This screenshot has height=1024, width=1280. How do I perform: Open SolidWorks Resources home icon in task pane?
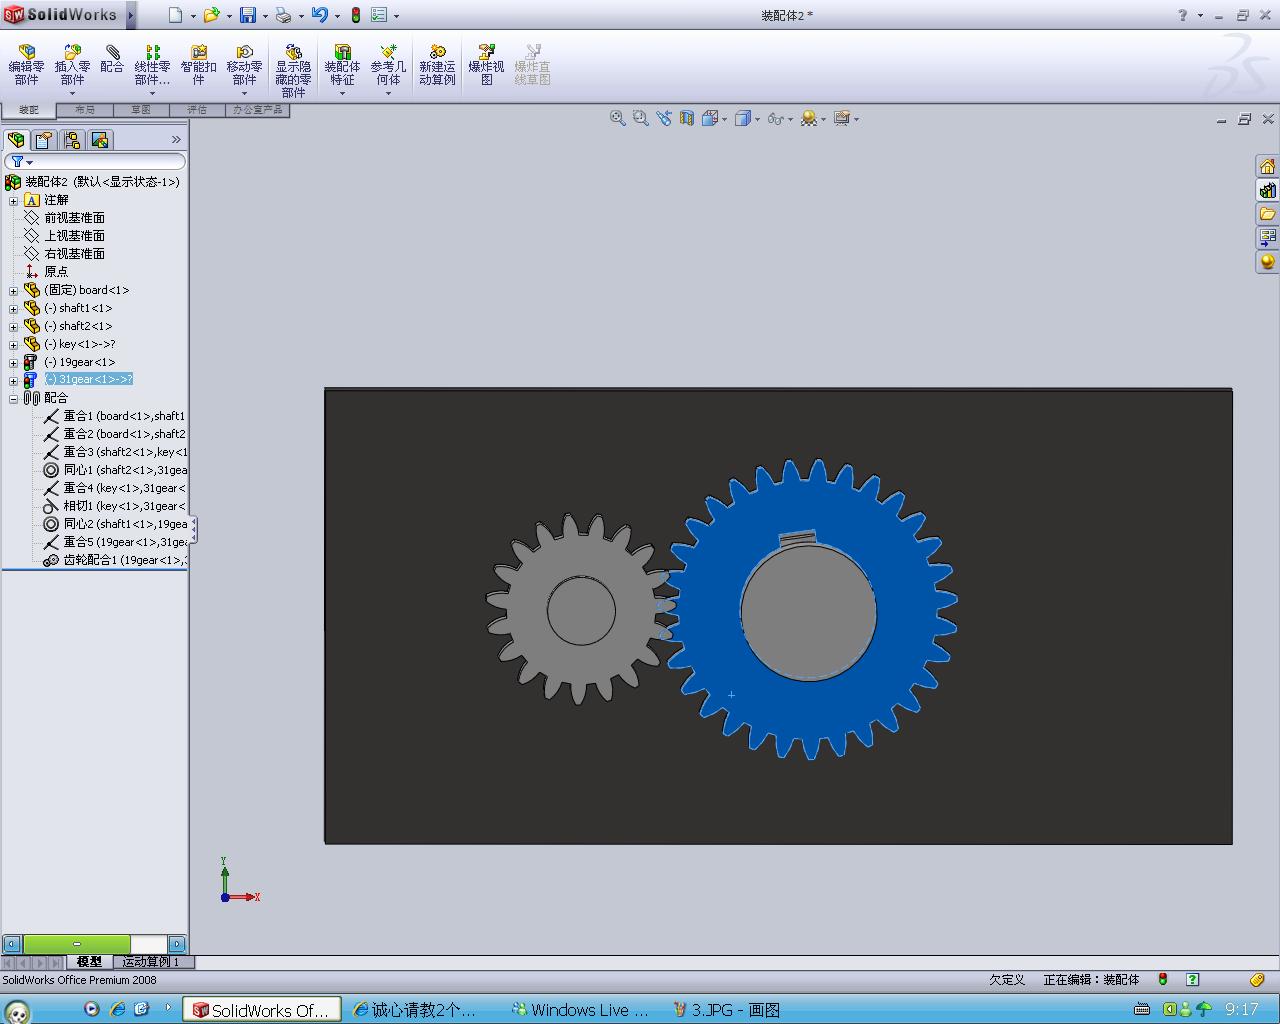pos(1267,166)
